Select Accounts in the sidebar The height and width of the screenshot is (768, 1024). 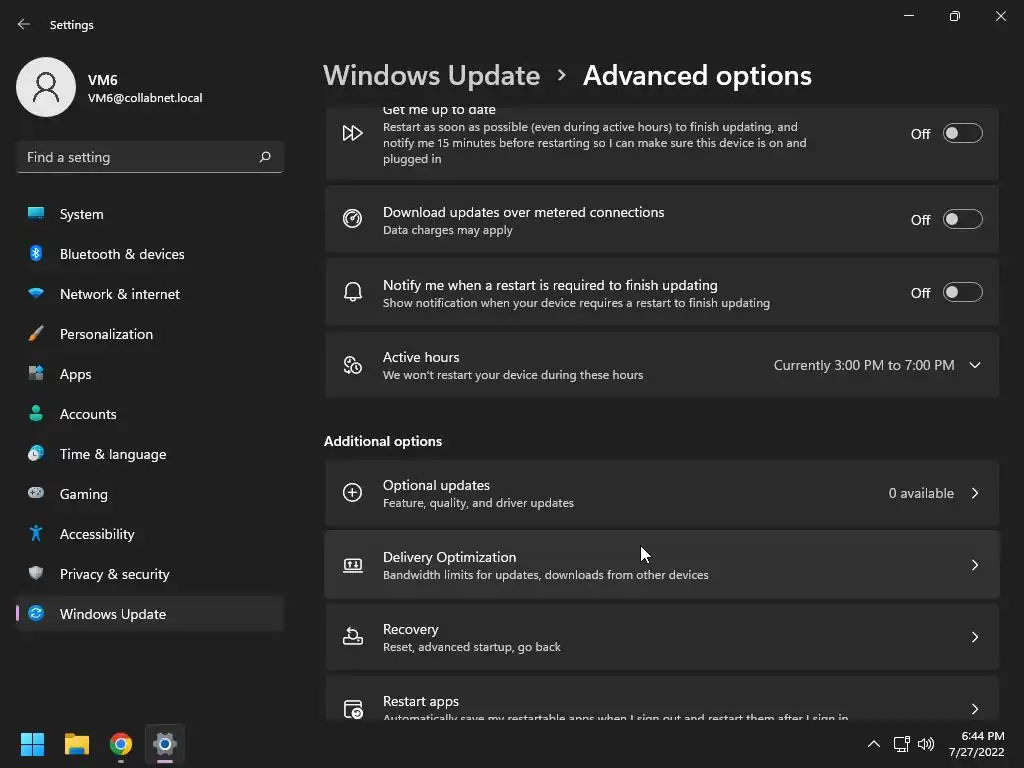[88, 414]
